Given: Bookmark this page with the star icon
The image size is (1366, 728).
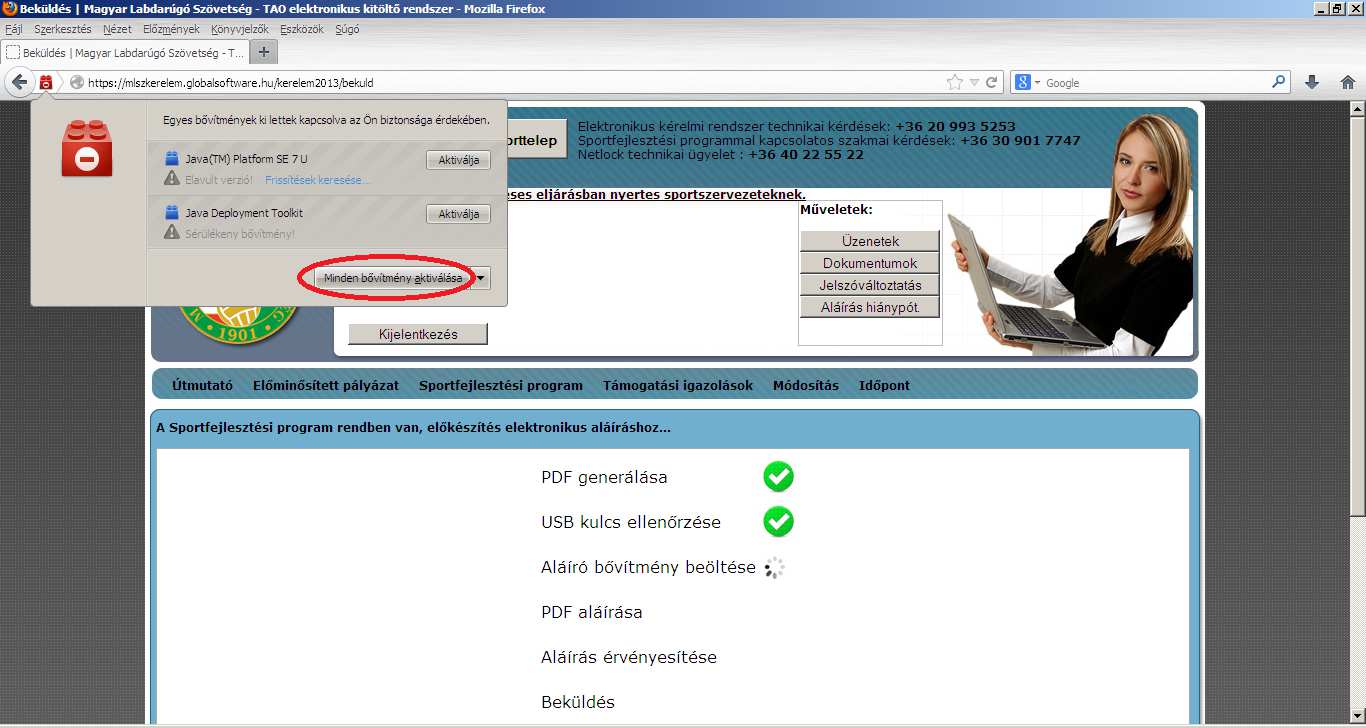Looking at the screenshot, I should [x=955, y=83].
